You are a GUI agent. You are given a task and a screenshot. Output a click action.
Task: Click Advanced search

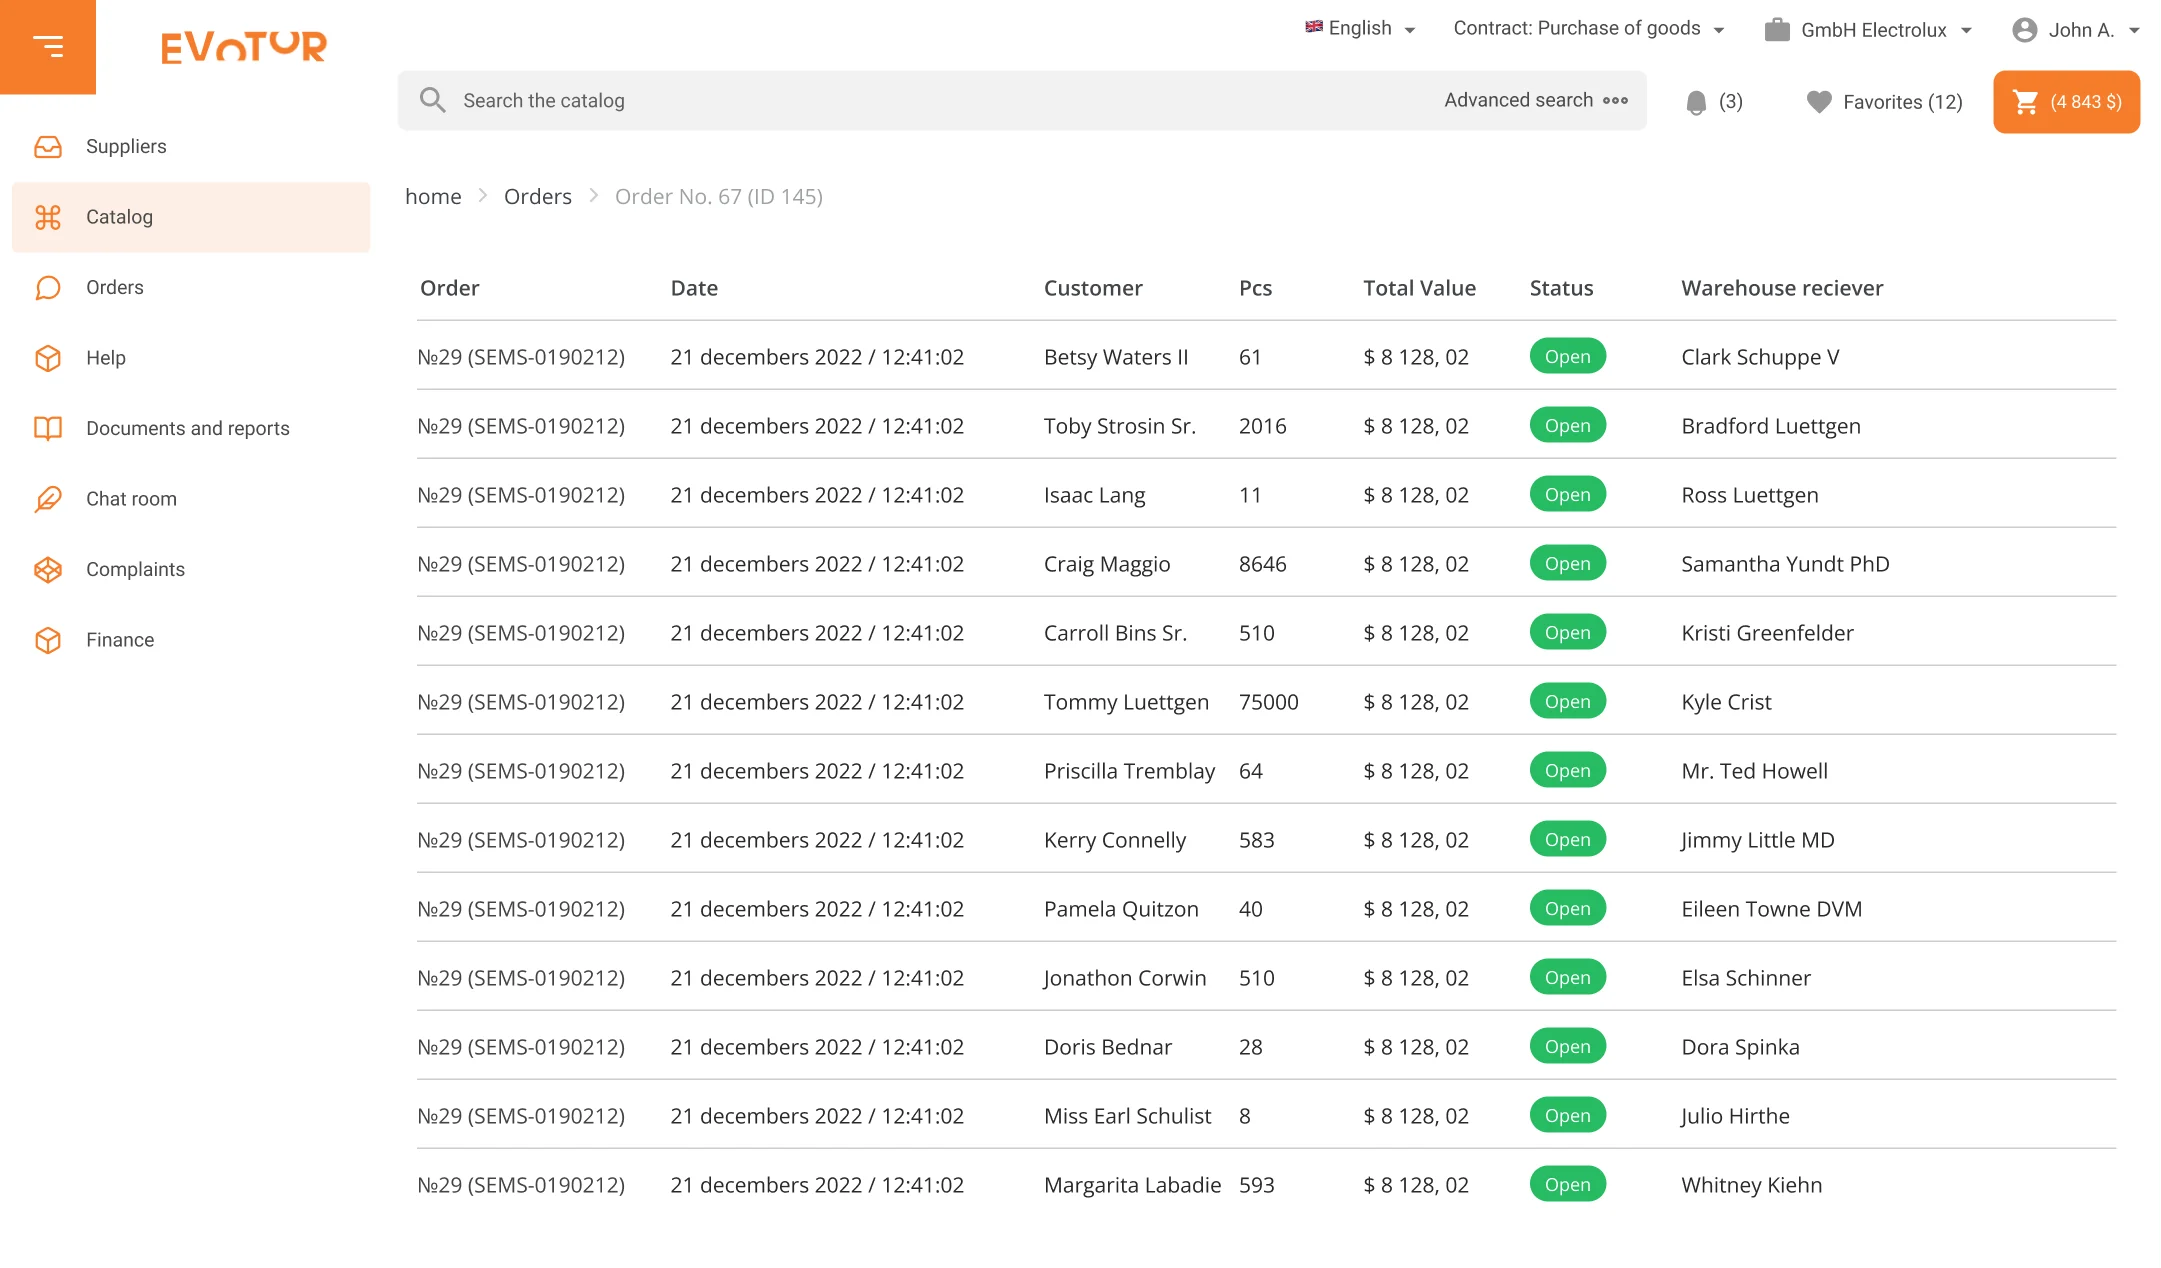click(1519, 100)
